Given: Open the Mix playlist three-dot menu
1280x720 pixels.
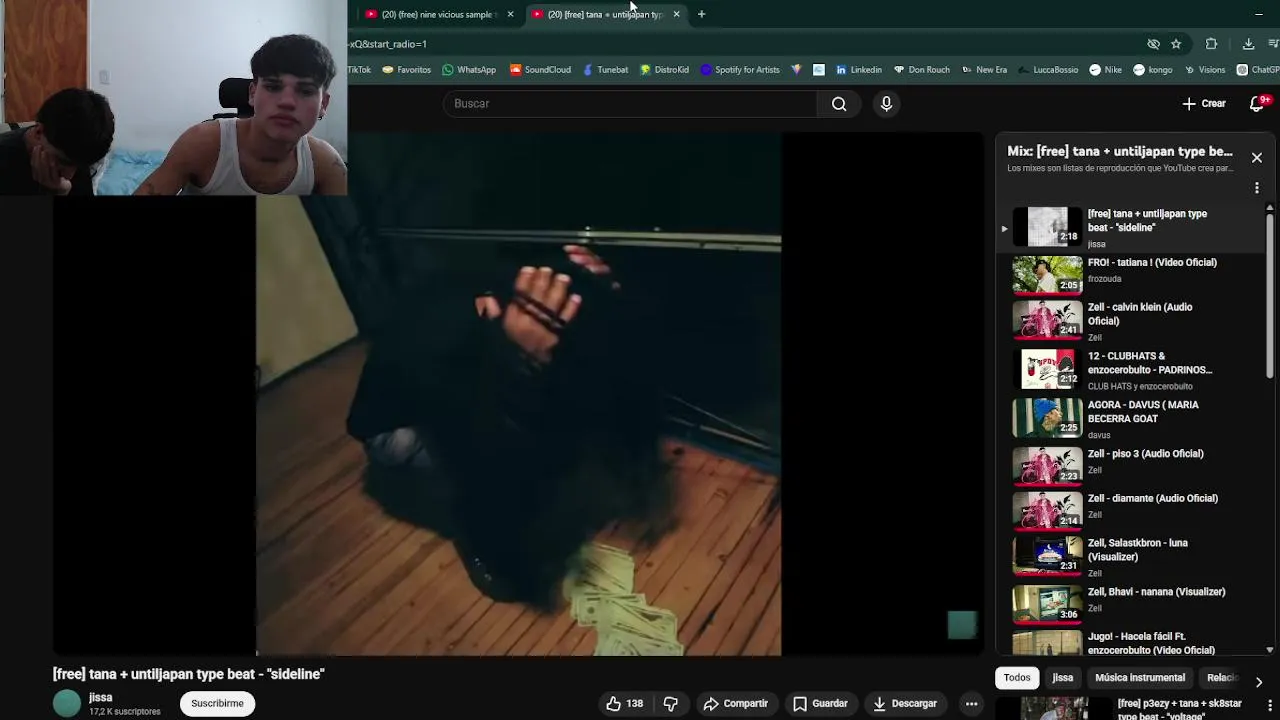Looking at the screenshot, I should [1257, 188].
